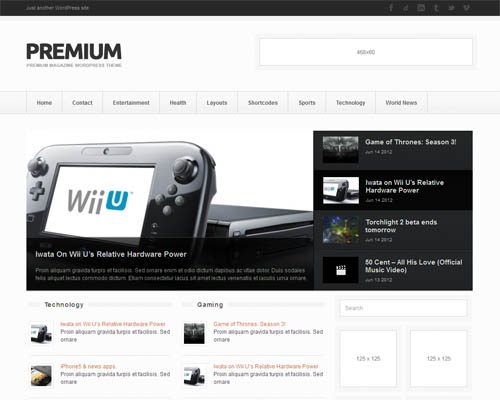Click the 468x60 banner ad placeholder
The width and height of the screenshot is (500, 400).
[366, 52]
